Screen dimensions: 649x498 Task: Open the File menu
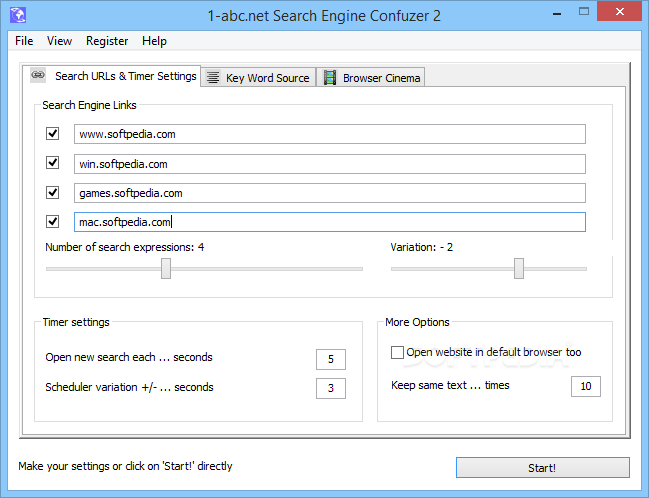24,41
